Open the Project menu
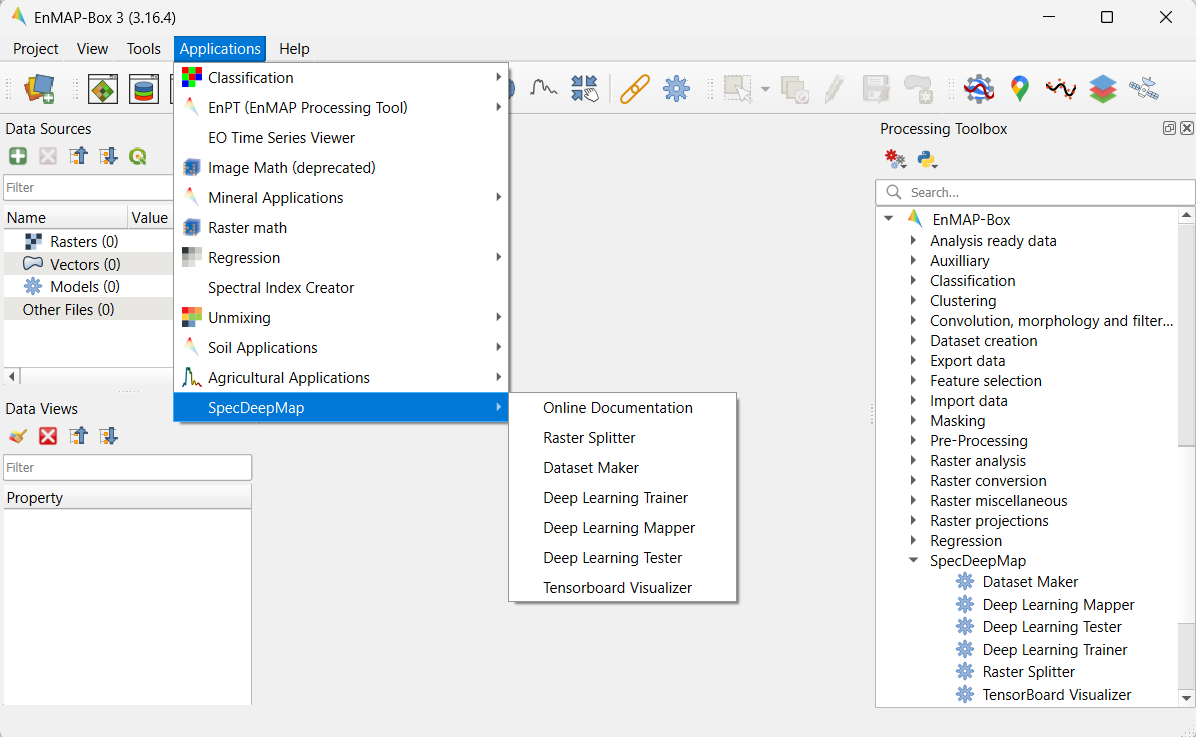This screenshot has height=737, width=1196. [36, 49]
